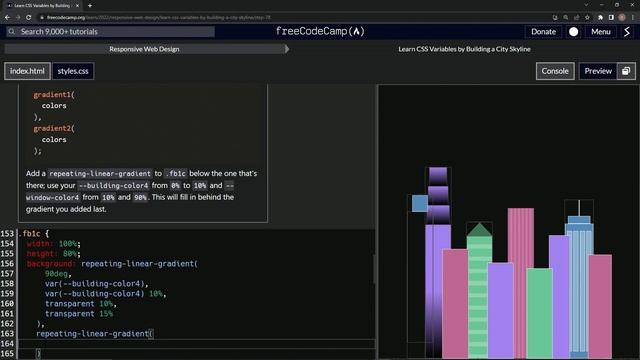
Task: Click the freecodecamp.org address bar URL
Action: 158,18
